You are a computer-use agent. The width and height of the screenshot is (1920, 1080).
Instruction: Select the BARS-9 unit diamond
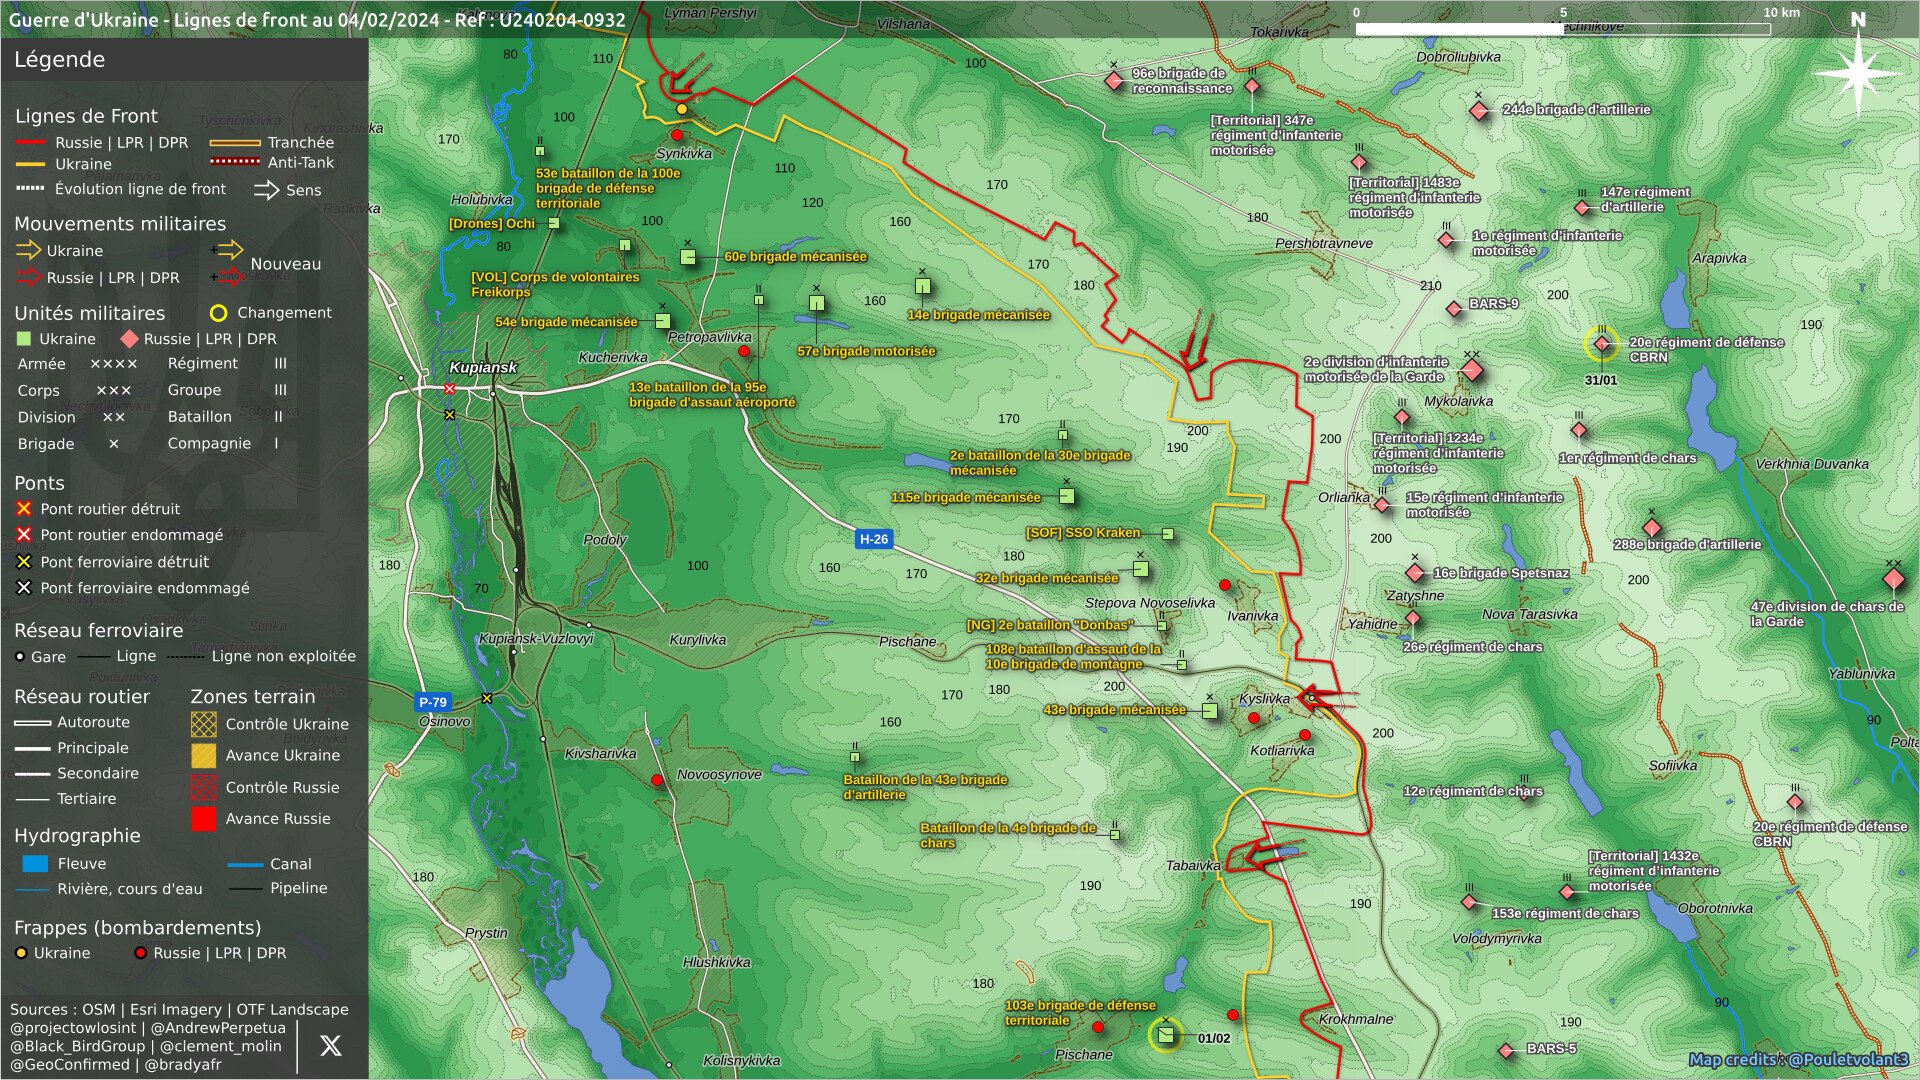tap(1454, 309)
